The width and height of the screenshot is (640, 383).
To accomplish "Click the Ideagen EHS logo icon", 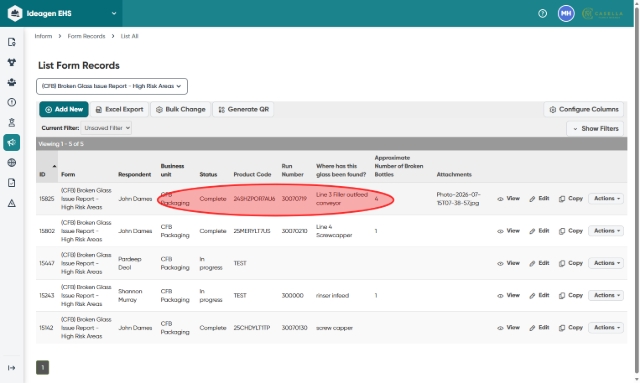I will (x=15, y=13).
